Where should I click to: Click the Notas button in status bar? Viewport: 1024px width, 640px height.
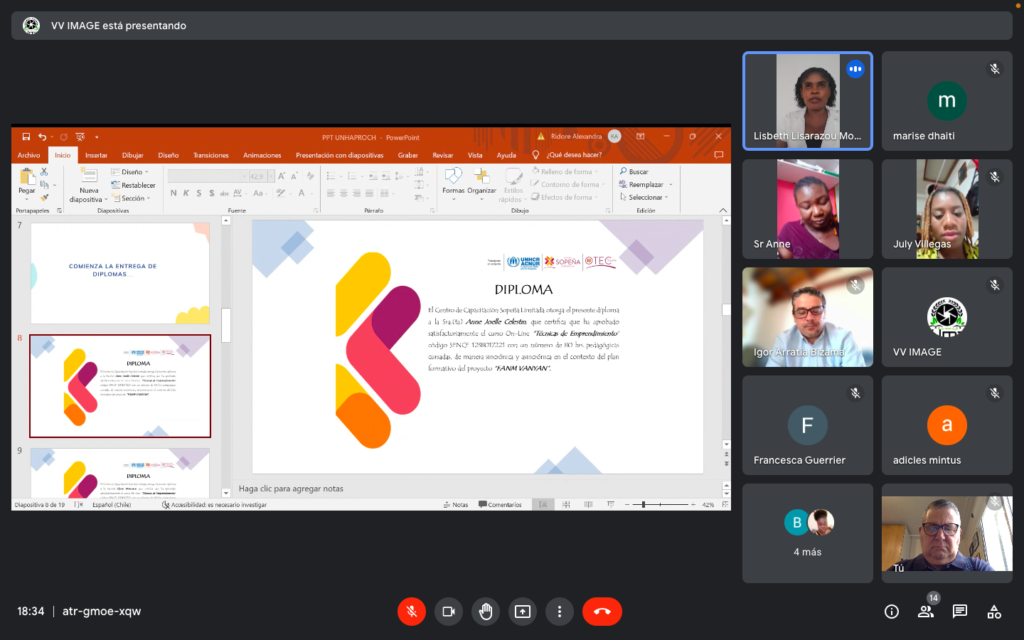pyautogui.click(x=455, y=505)
